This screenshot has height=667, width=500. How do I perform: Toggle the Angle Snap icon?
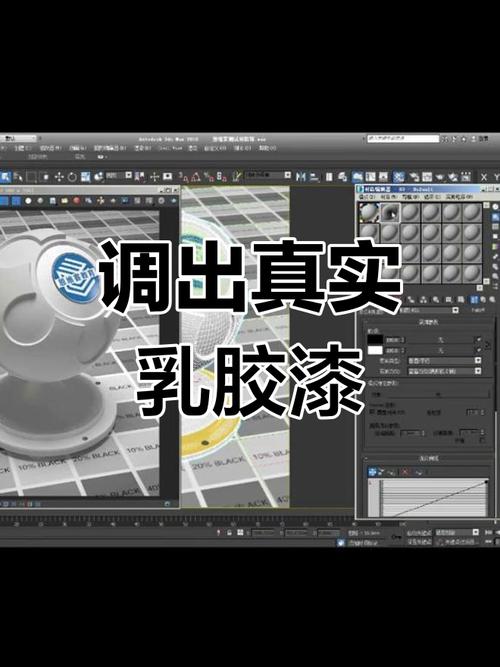pyautogui.click(x=195, y=177)
